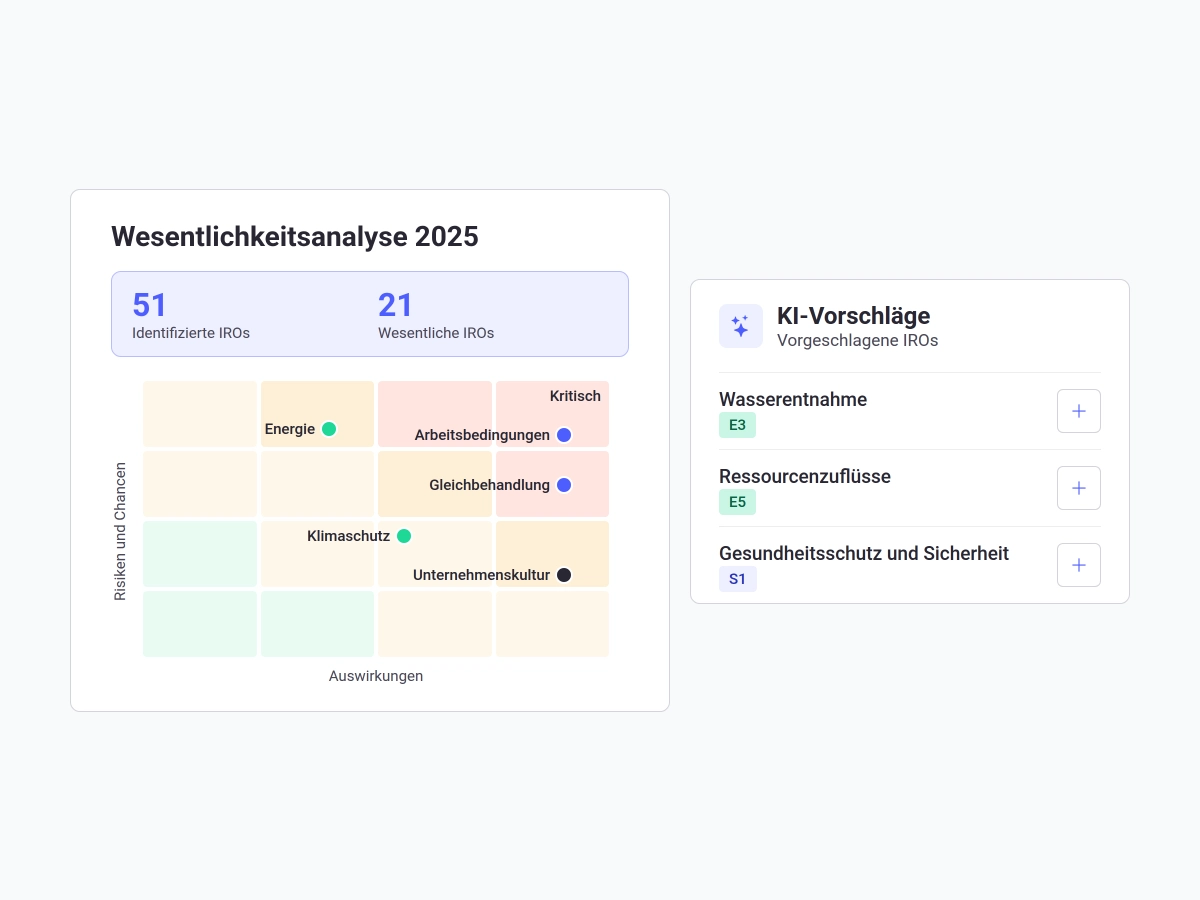This screenshot has width=1200, height=900.
Task: Add the Wasserentnahme suggestion with plus button
Action: 1079,411
